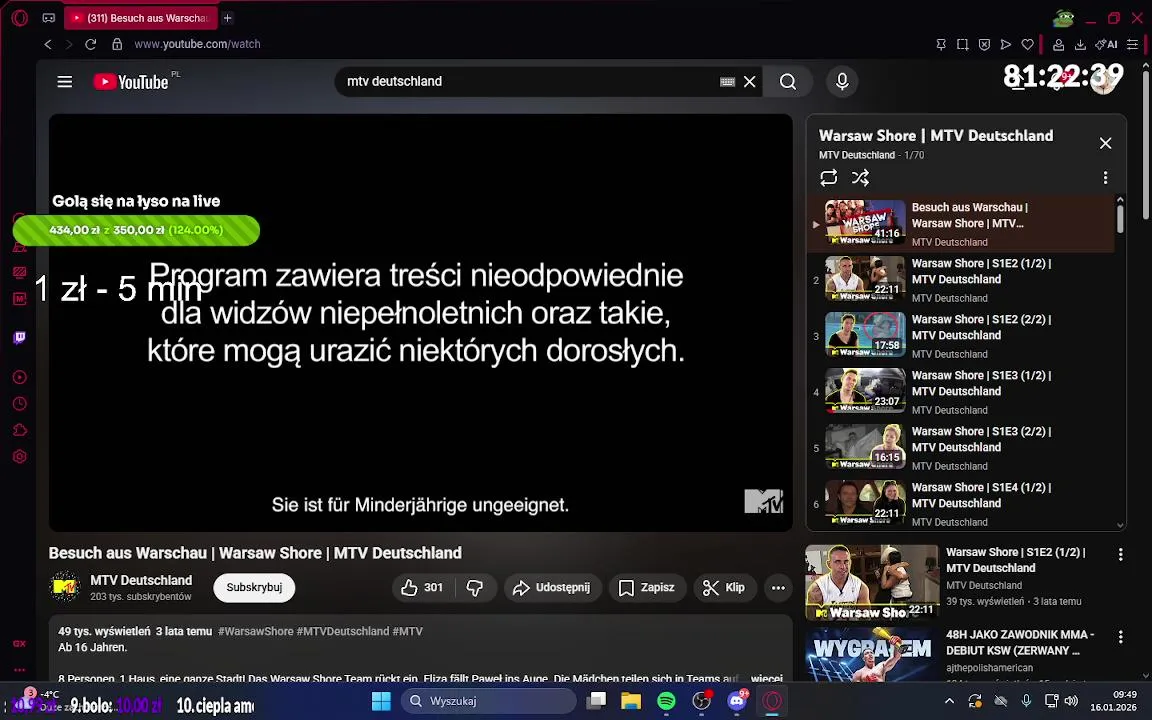Open sidebar history clock icon
Viewport: 1152px width, 720px height.
pyautogui.click(x=20, y=403)
